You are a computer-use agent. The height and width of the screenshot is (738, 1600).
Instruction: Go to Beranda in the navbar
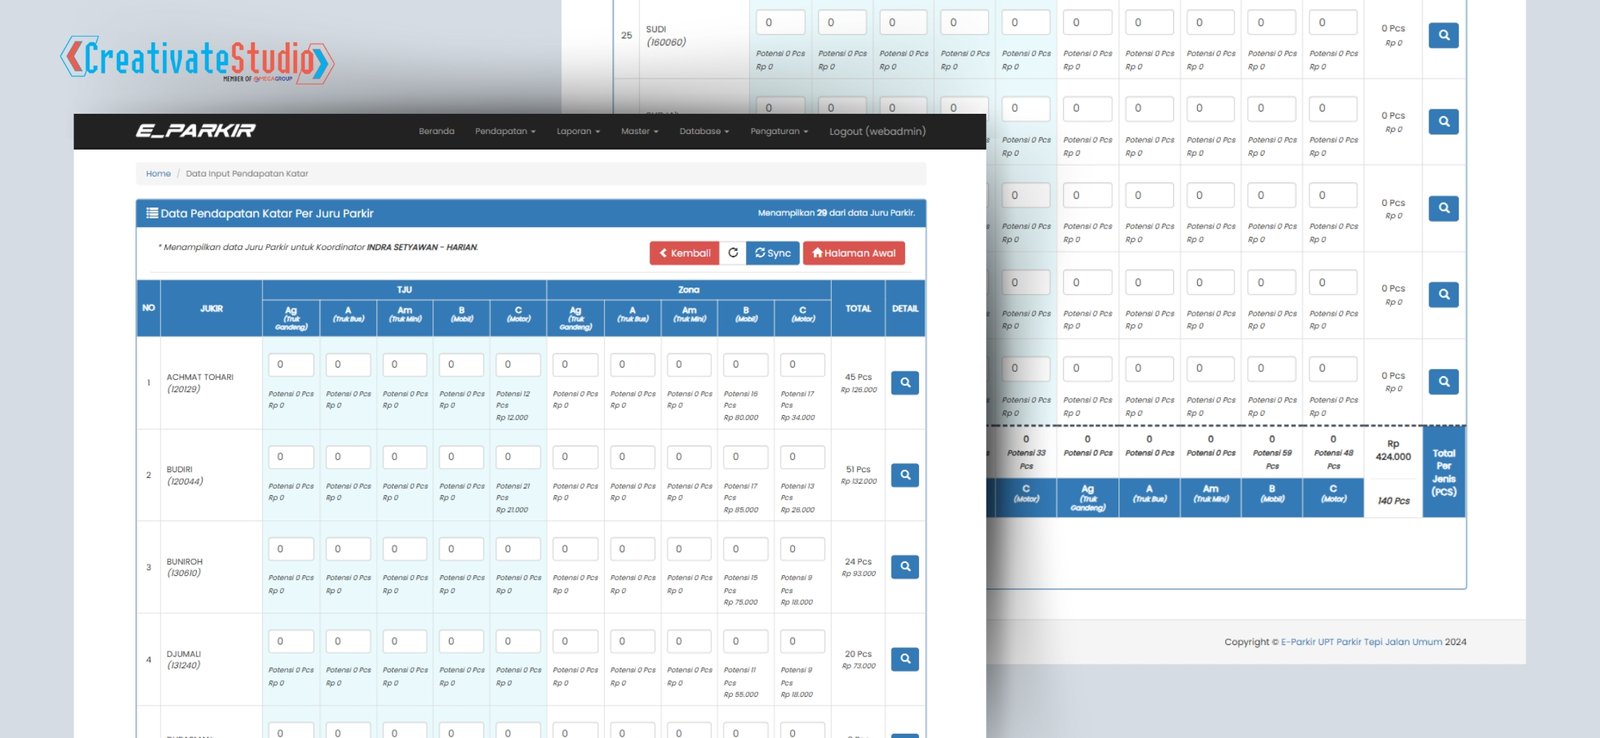tap(436, 131)
